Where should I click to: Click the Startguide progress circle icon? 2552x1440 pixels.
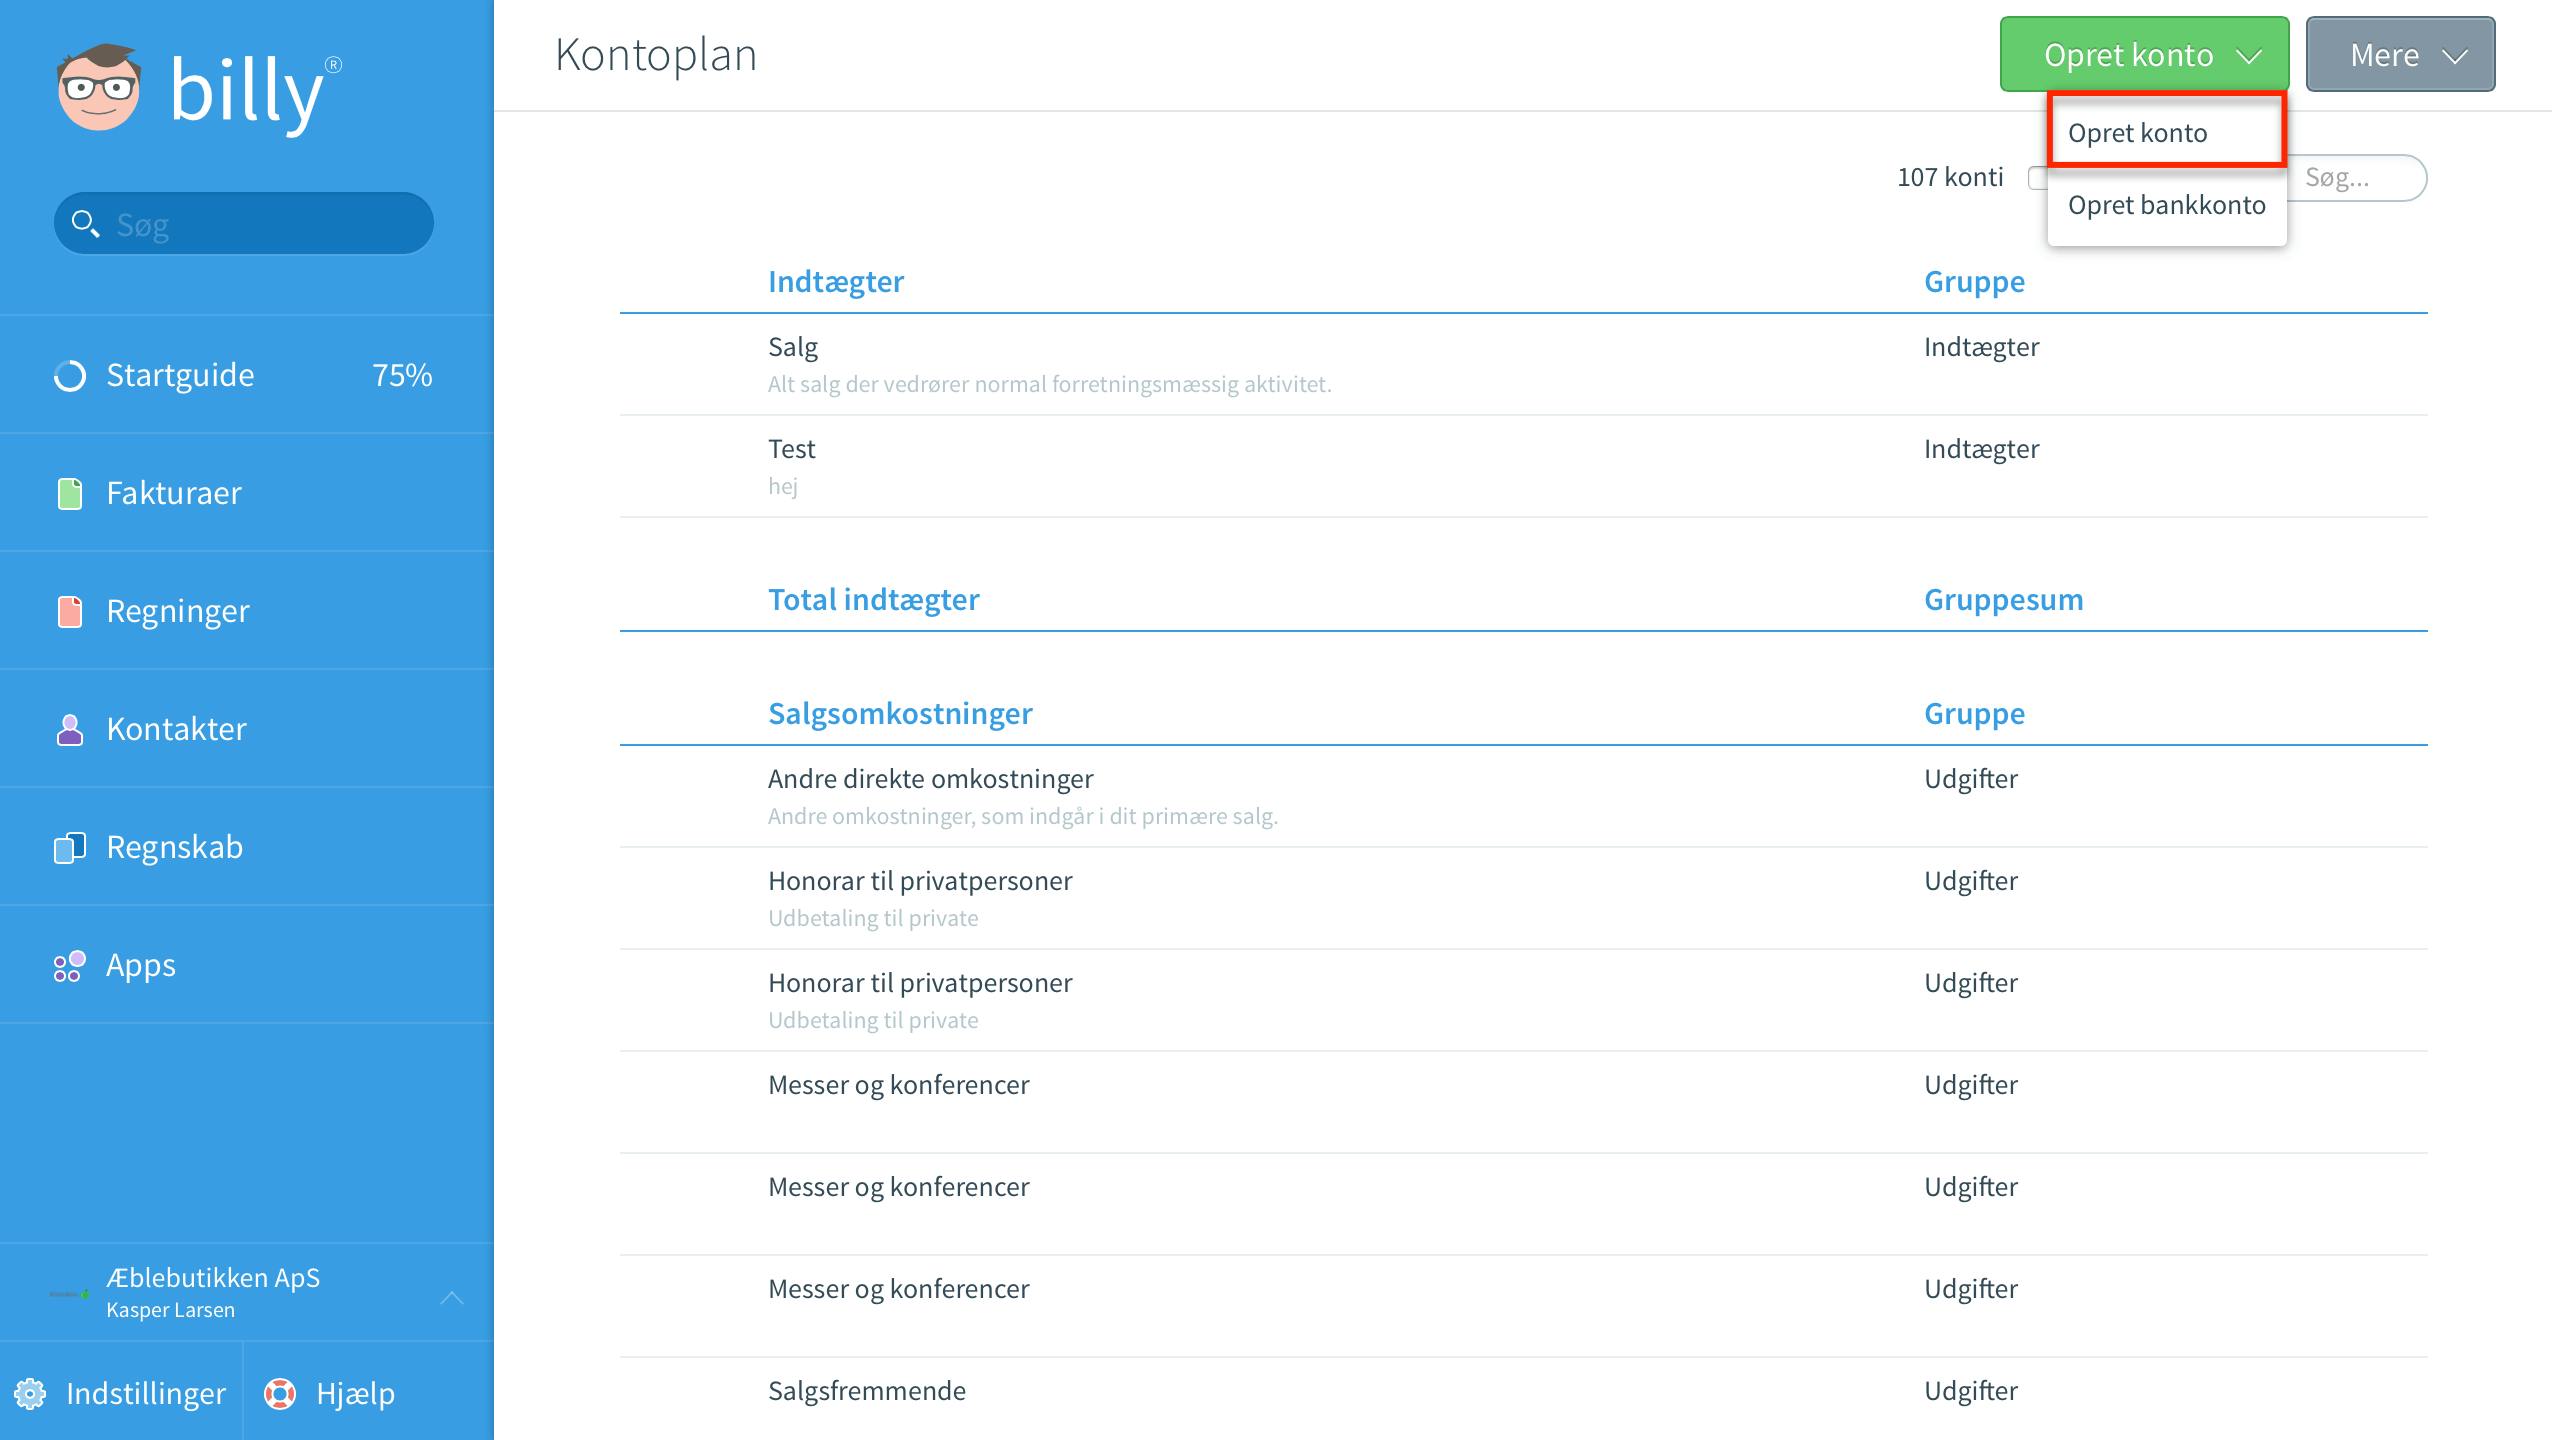click(69, 376)
